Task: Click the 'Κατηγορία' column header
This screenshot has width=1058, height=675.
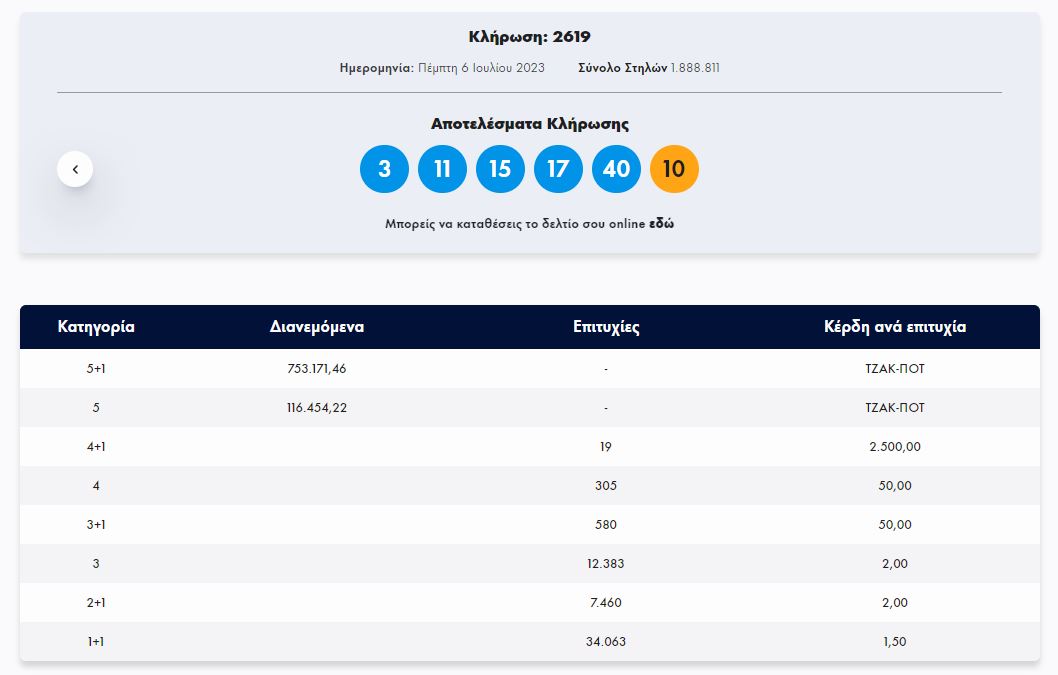Action: coord(96,327)
